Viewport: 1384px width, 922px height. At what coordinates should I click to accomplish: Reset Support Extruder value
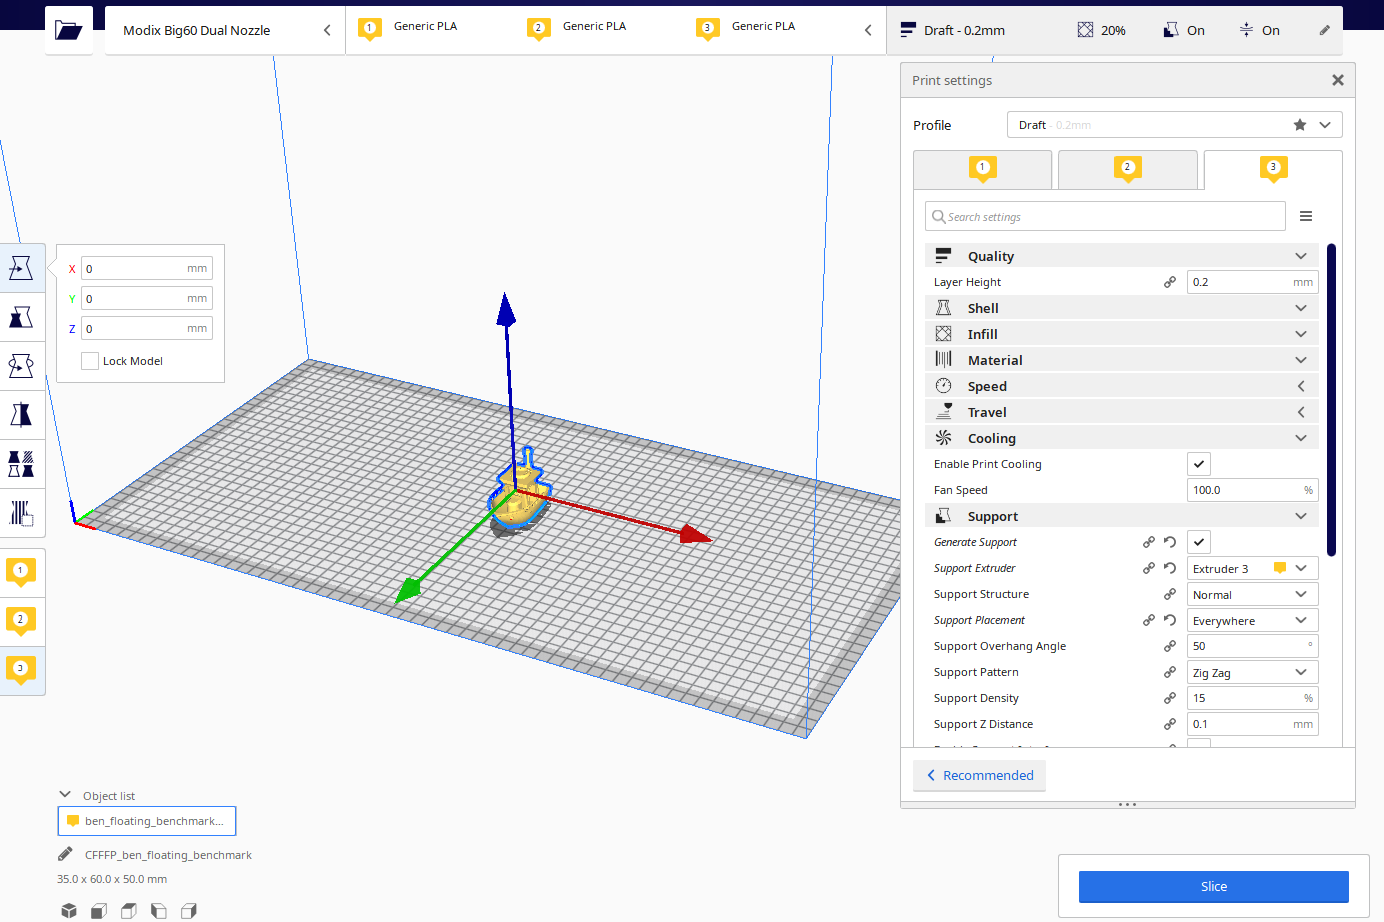1169,568
